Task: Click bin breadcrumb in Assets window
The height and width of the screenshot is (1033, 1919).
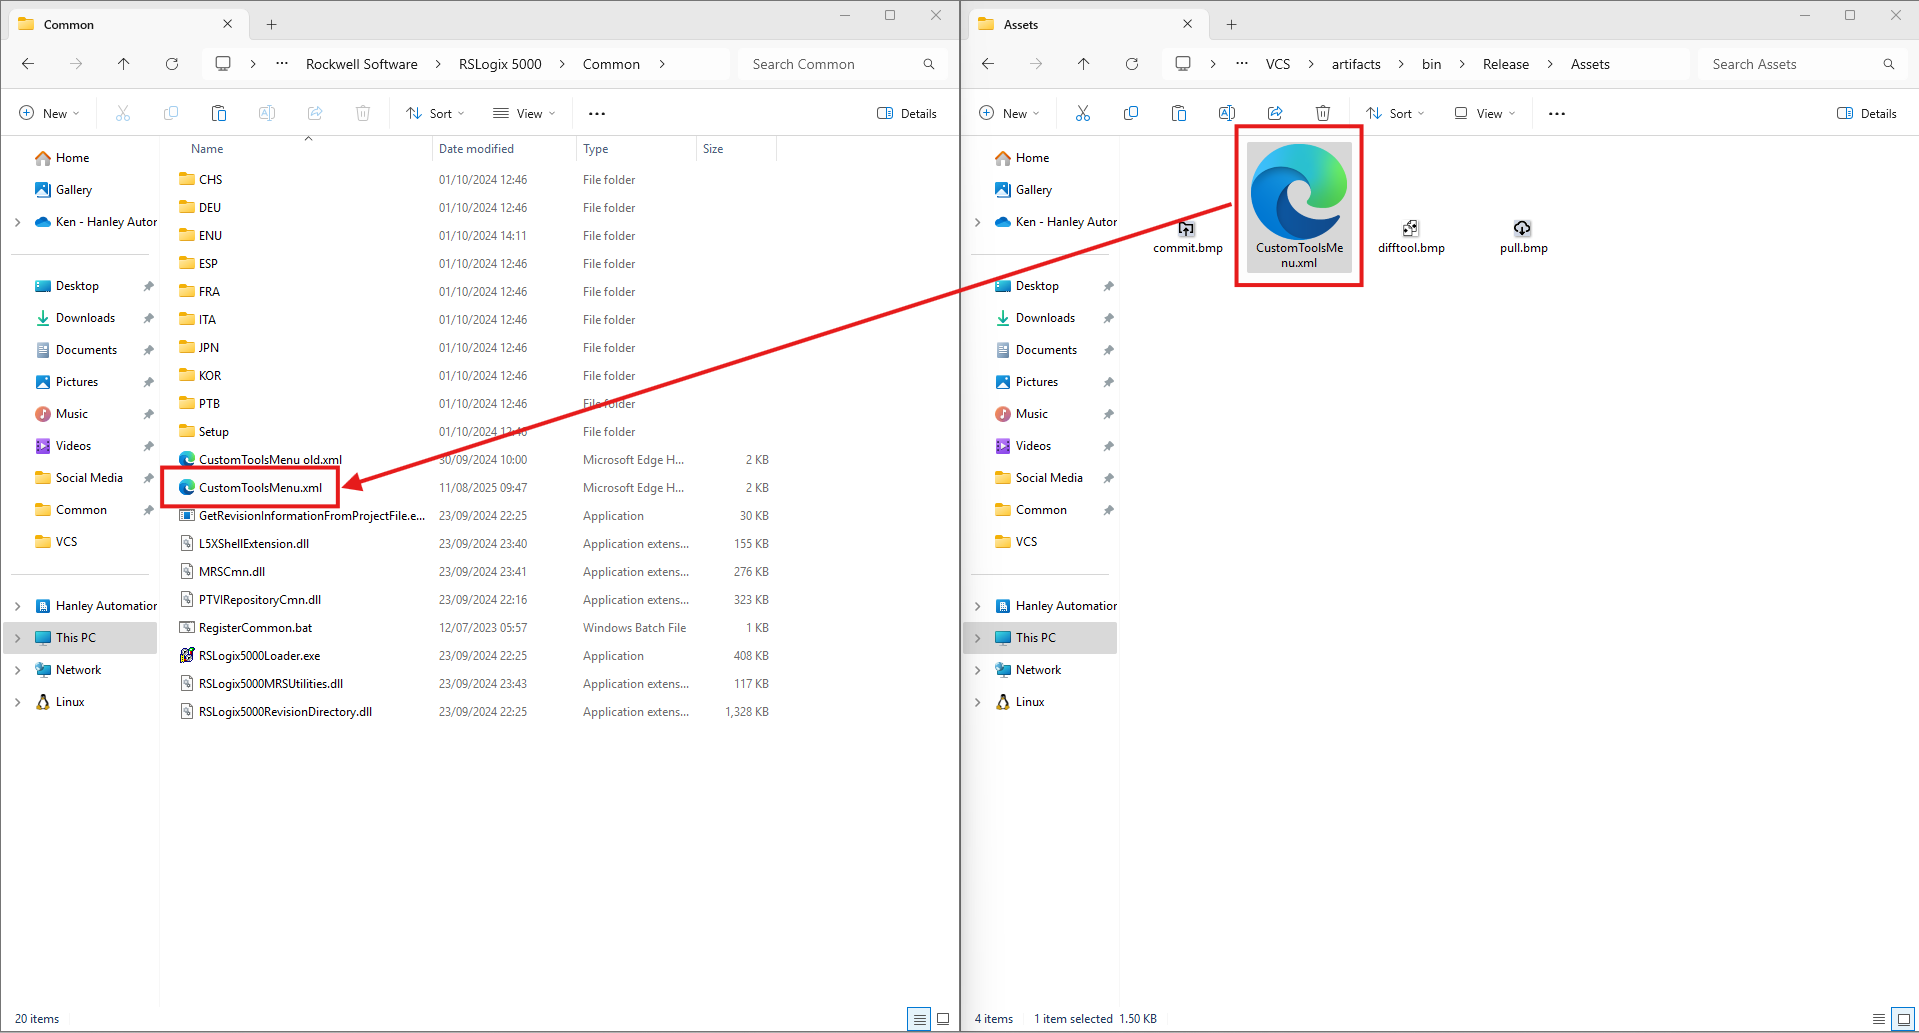Action: click(x=1432, y=64)
